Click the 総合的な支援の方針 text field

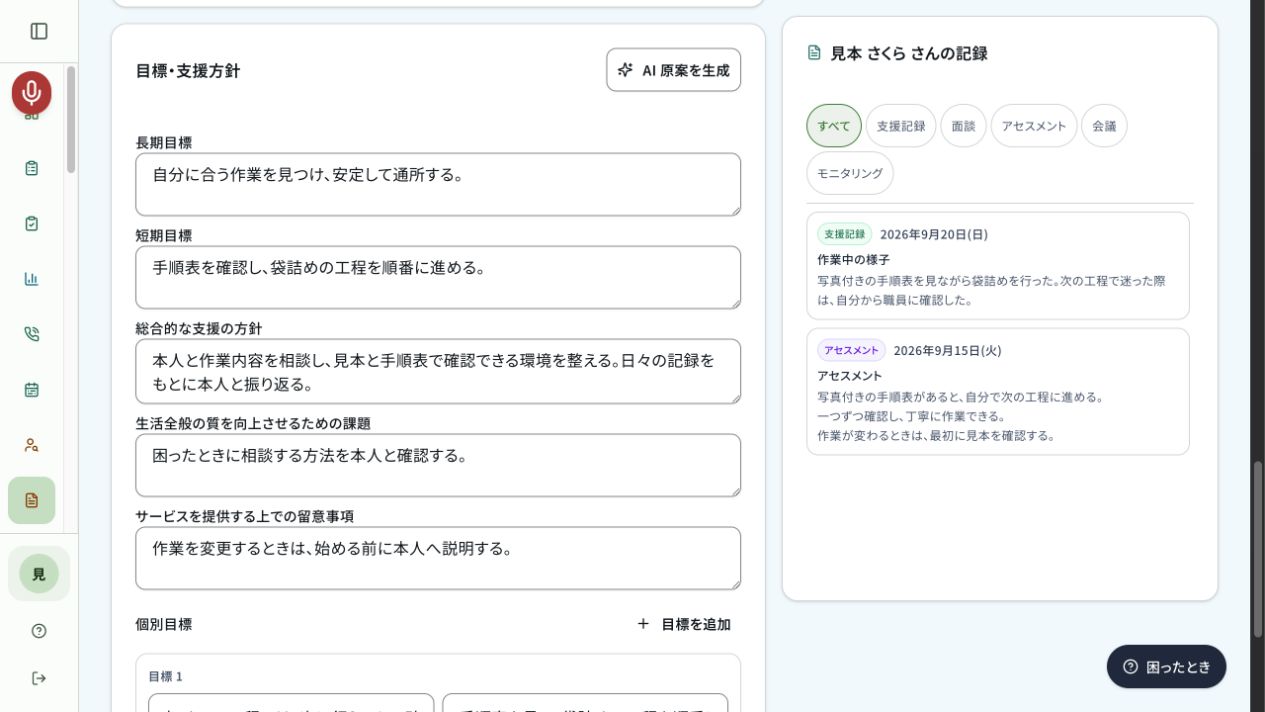coord(438,371)
